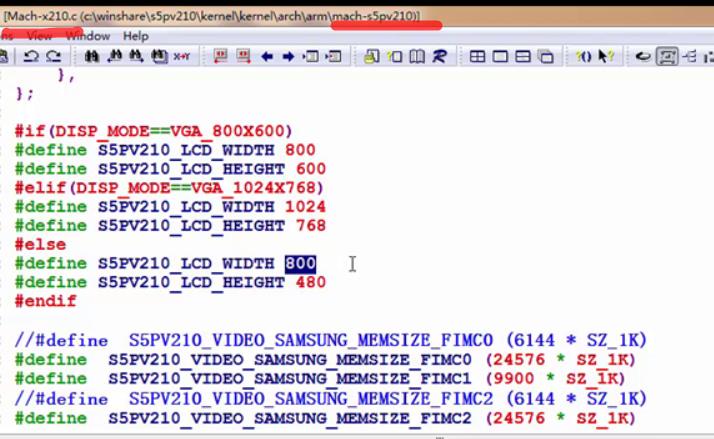Click the black oval loop toolbar icon
The image size is (714, 439).
(x=643, y=56)
